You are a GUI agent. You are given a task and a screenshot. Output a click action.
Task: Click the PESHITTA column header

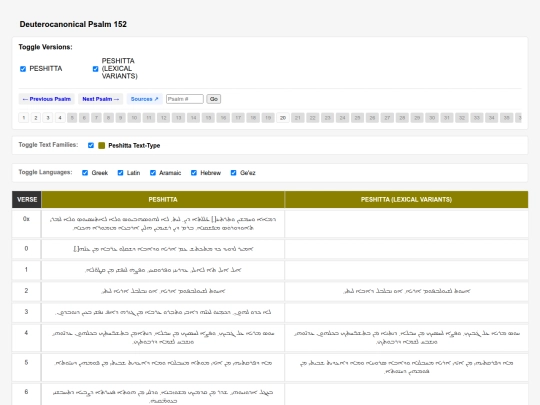pos(163,200)
